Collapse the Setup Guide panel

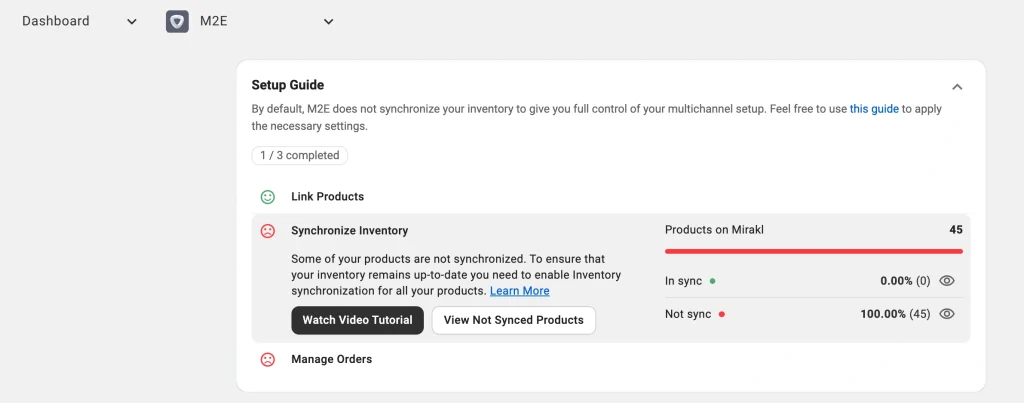tap(957, 87)
